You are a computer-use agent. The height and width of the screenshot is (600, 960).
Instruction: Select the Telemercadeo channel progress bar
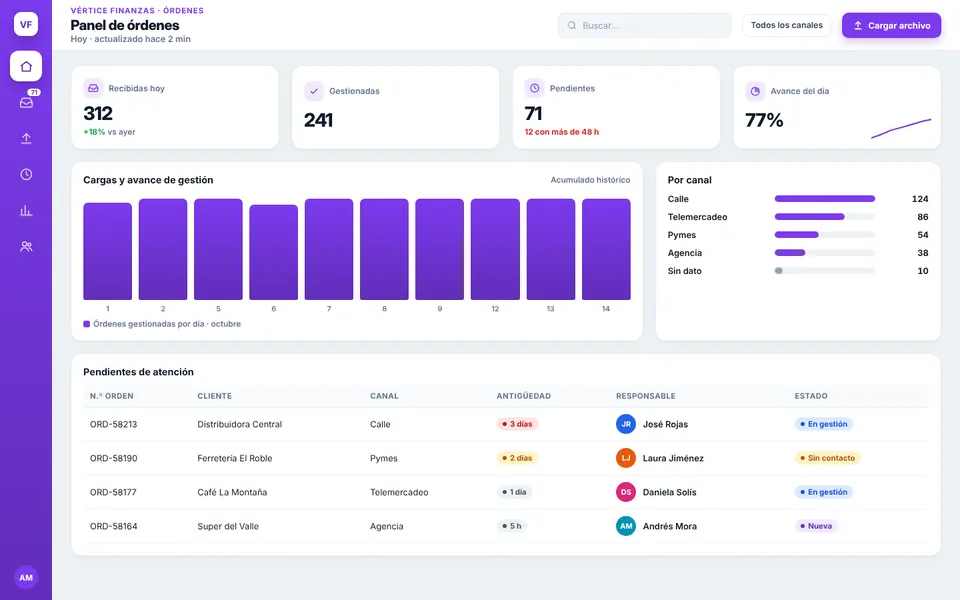[825, 217]
